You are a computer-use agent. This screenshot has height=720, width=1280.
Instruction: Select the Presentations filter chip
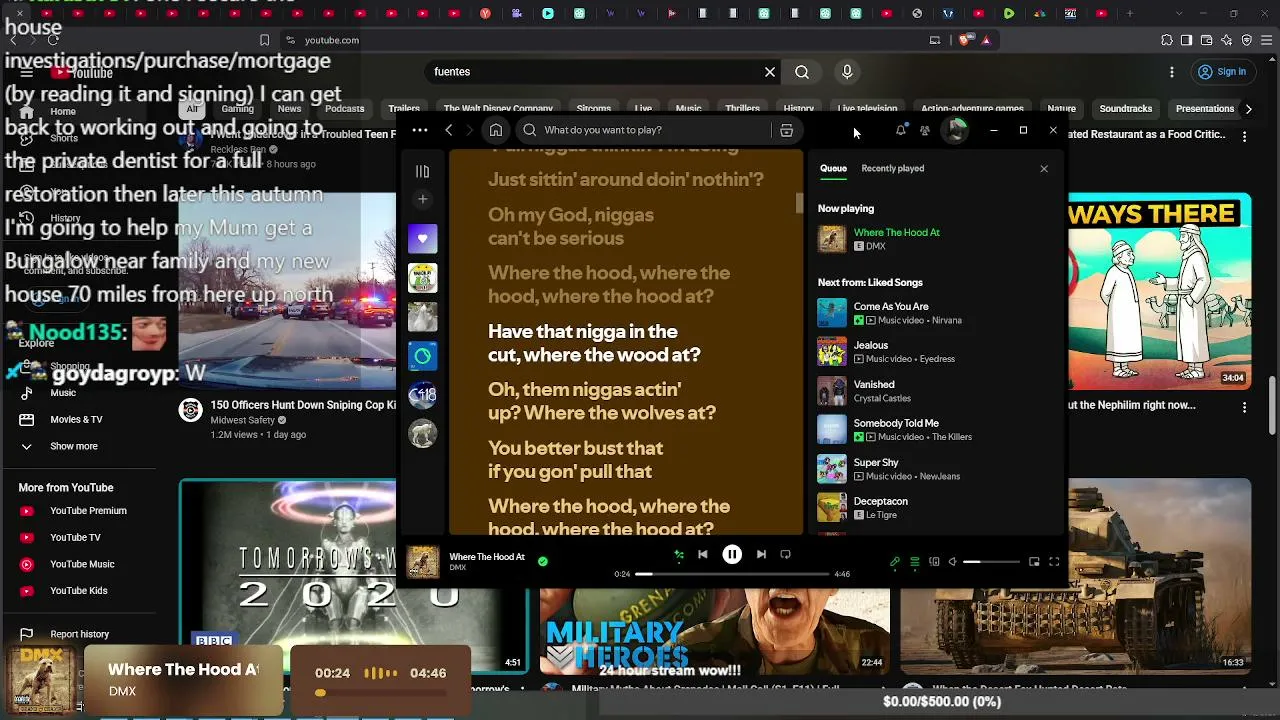(x=1205, y=109)
